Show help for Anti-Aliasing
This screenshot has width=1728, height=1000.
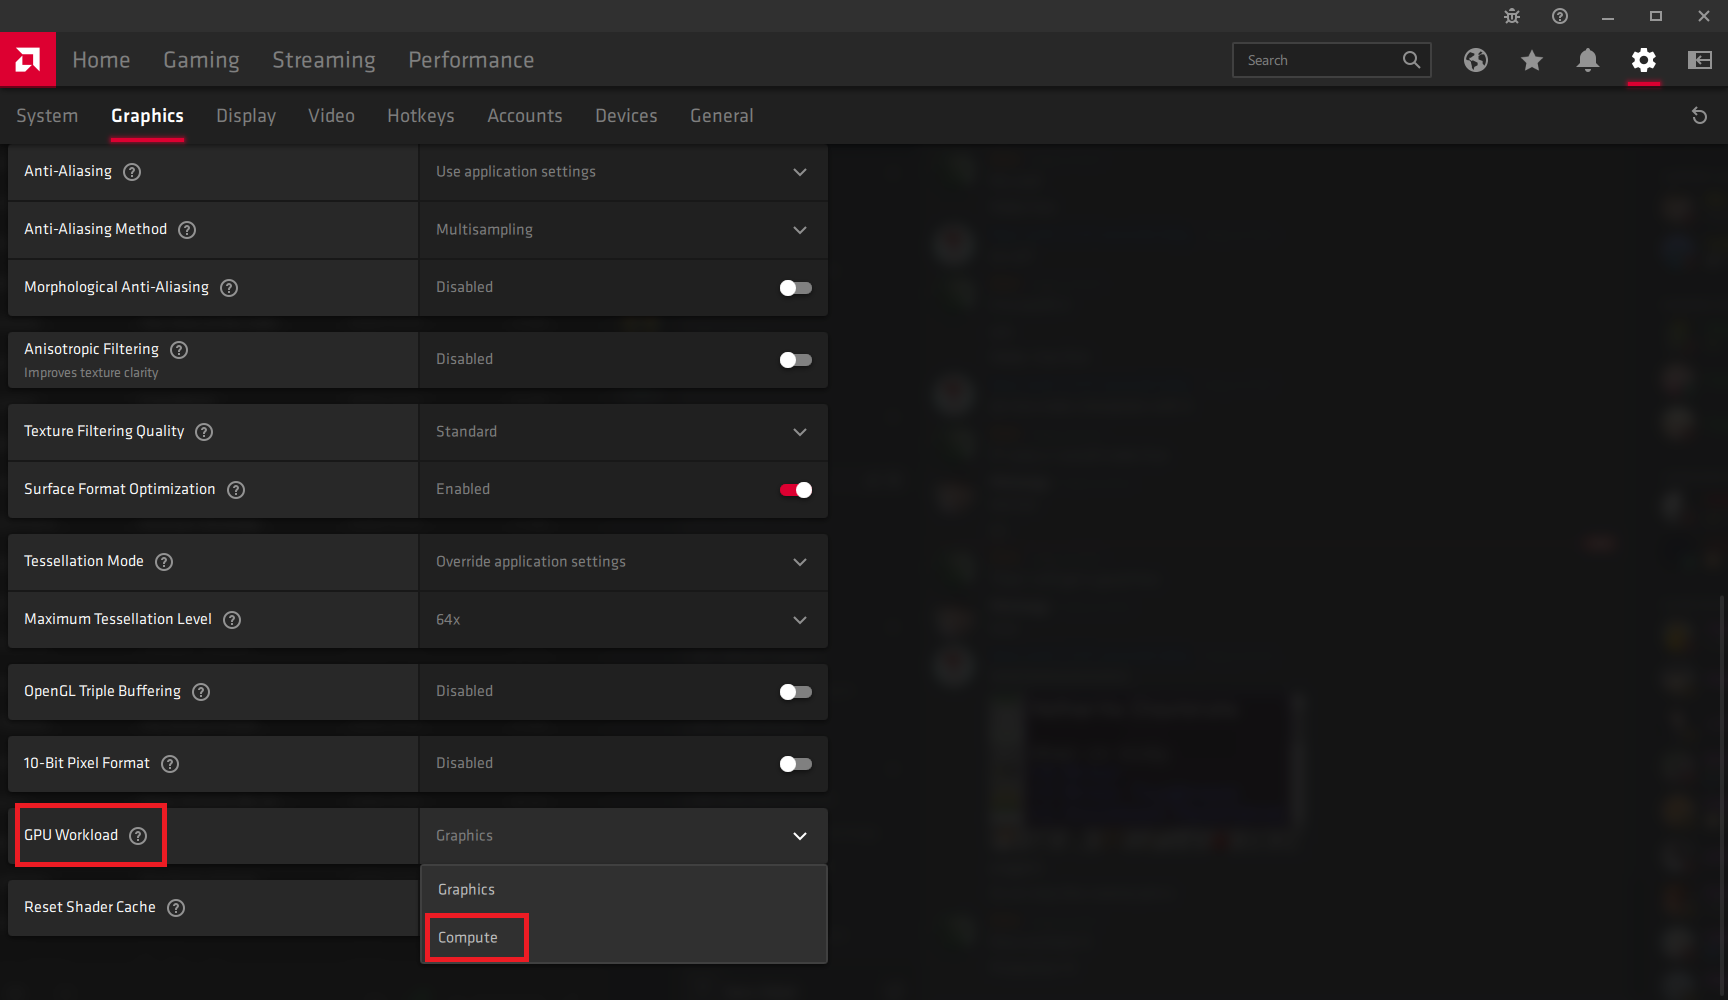pos(132,172)
